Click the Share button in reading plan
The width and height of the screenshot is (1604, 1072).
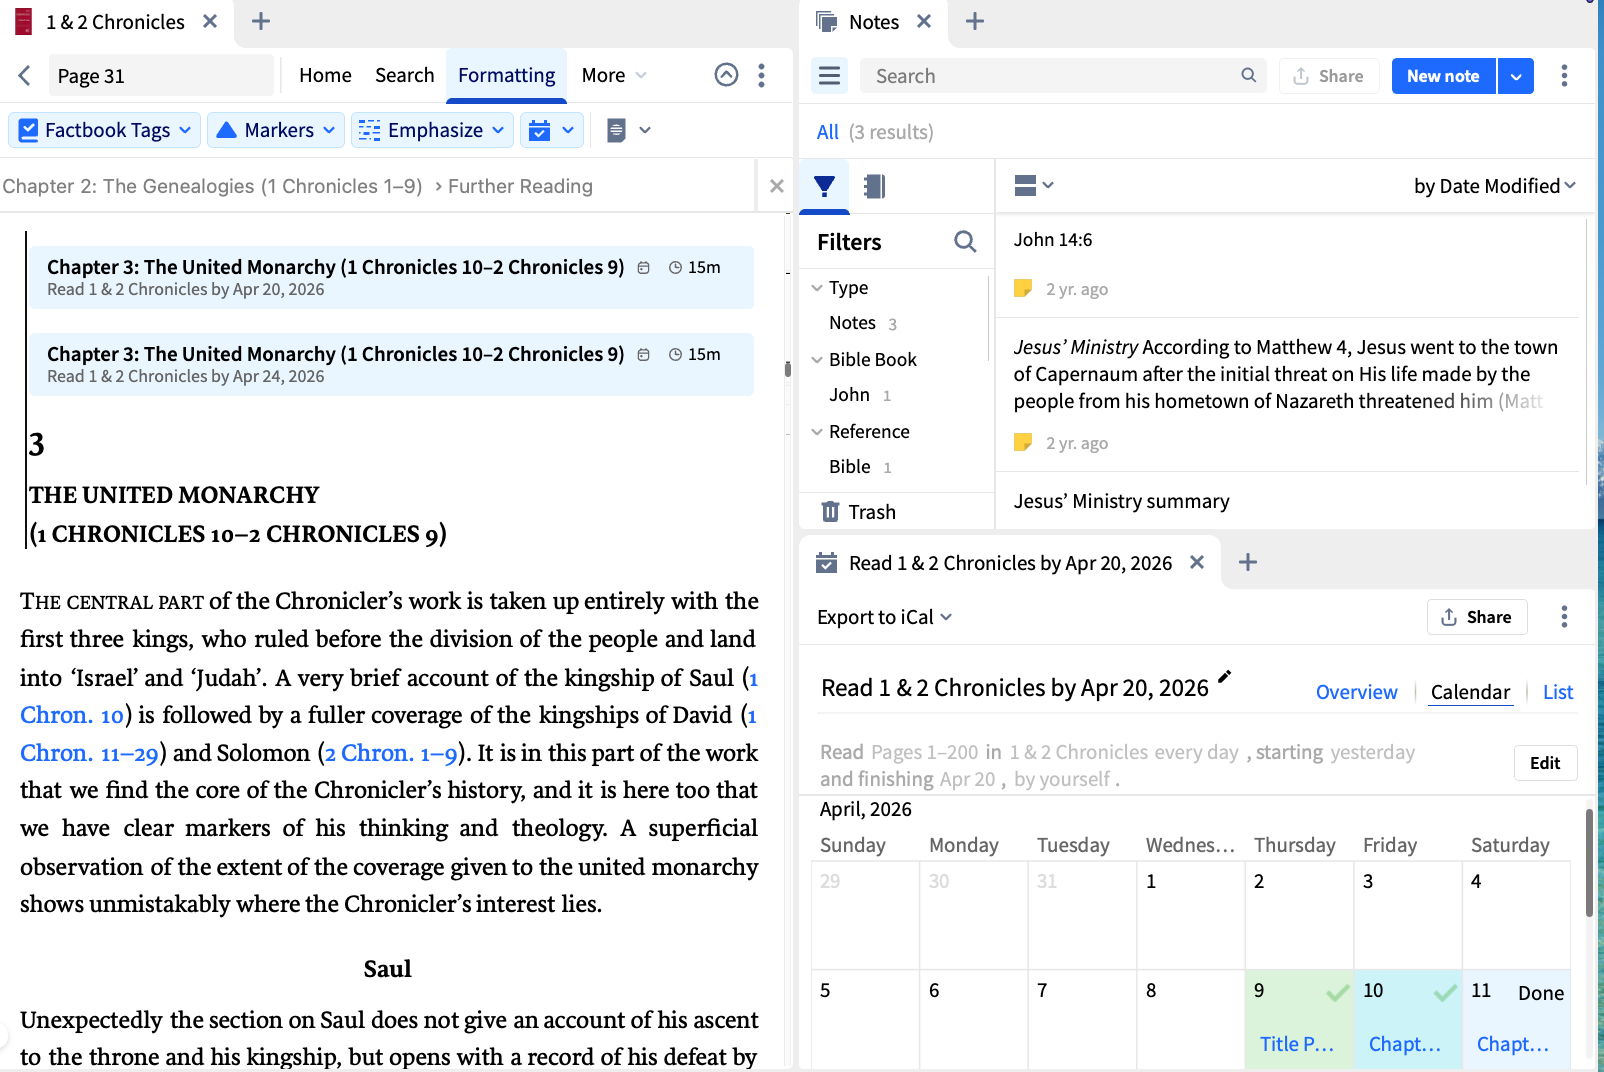(1477, 617)
